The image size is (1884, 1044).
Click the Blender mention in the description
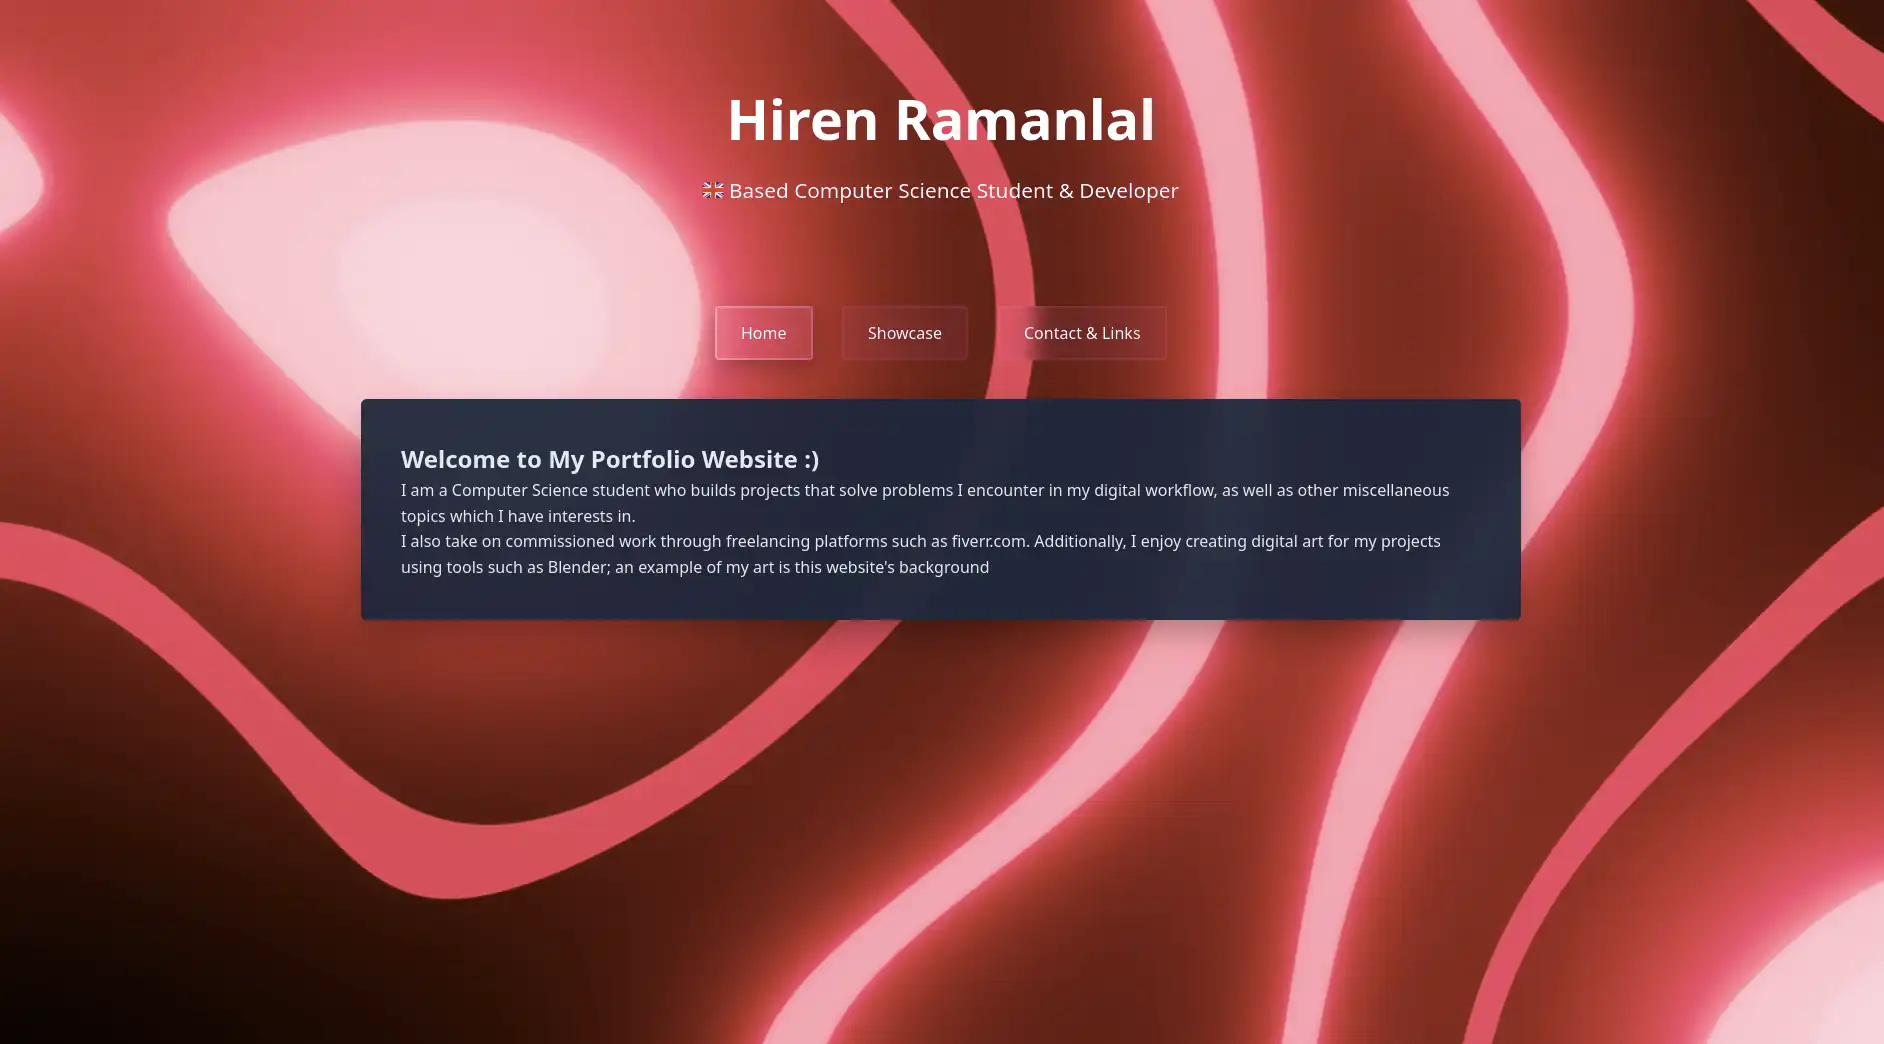tap(575, 567)
